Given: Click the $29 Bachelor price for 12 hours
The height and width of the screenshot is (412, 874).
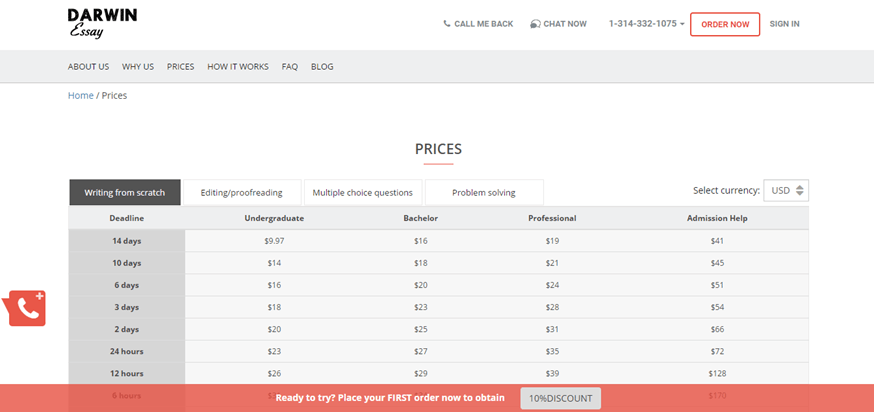Looking at the screenshot, I should tap(421, 374).
